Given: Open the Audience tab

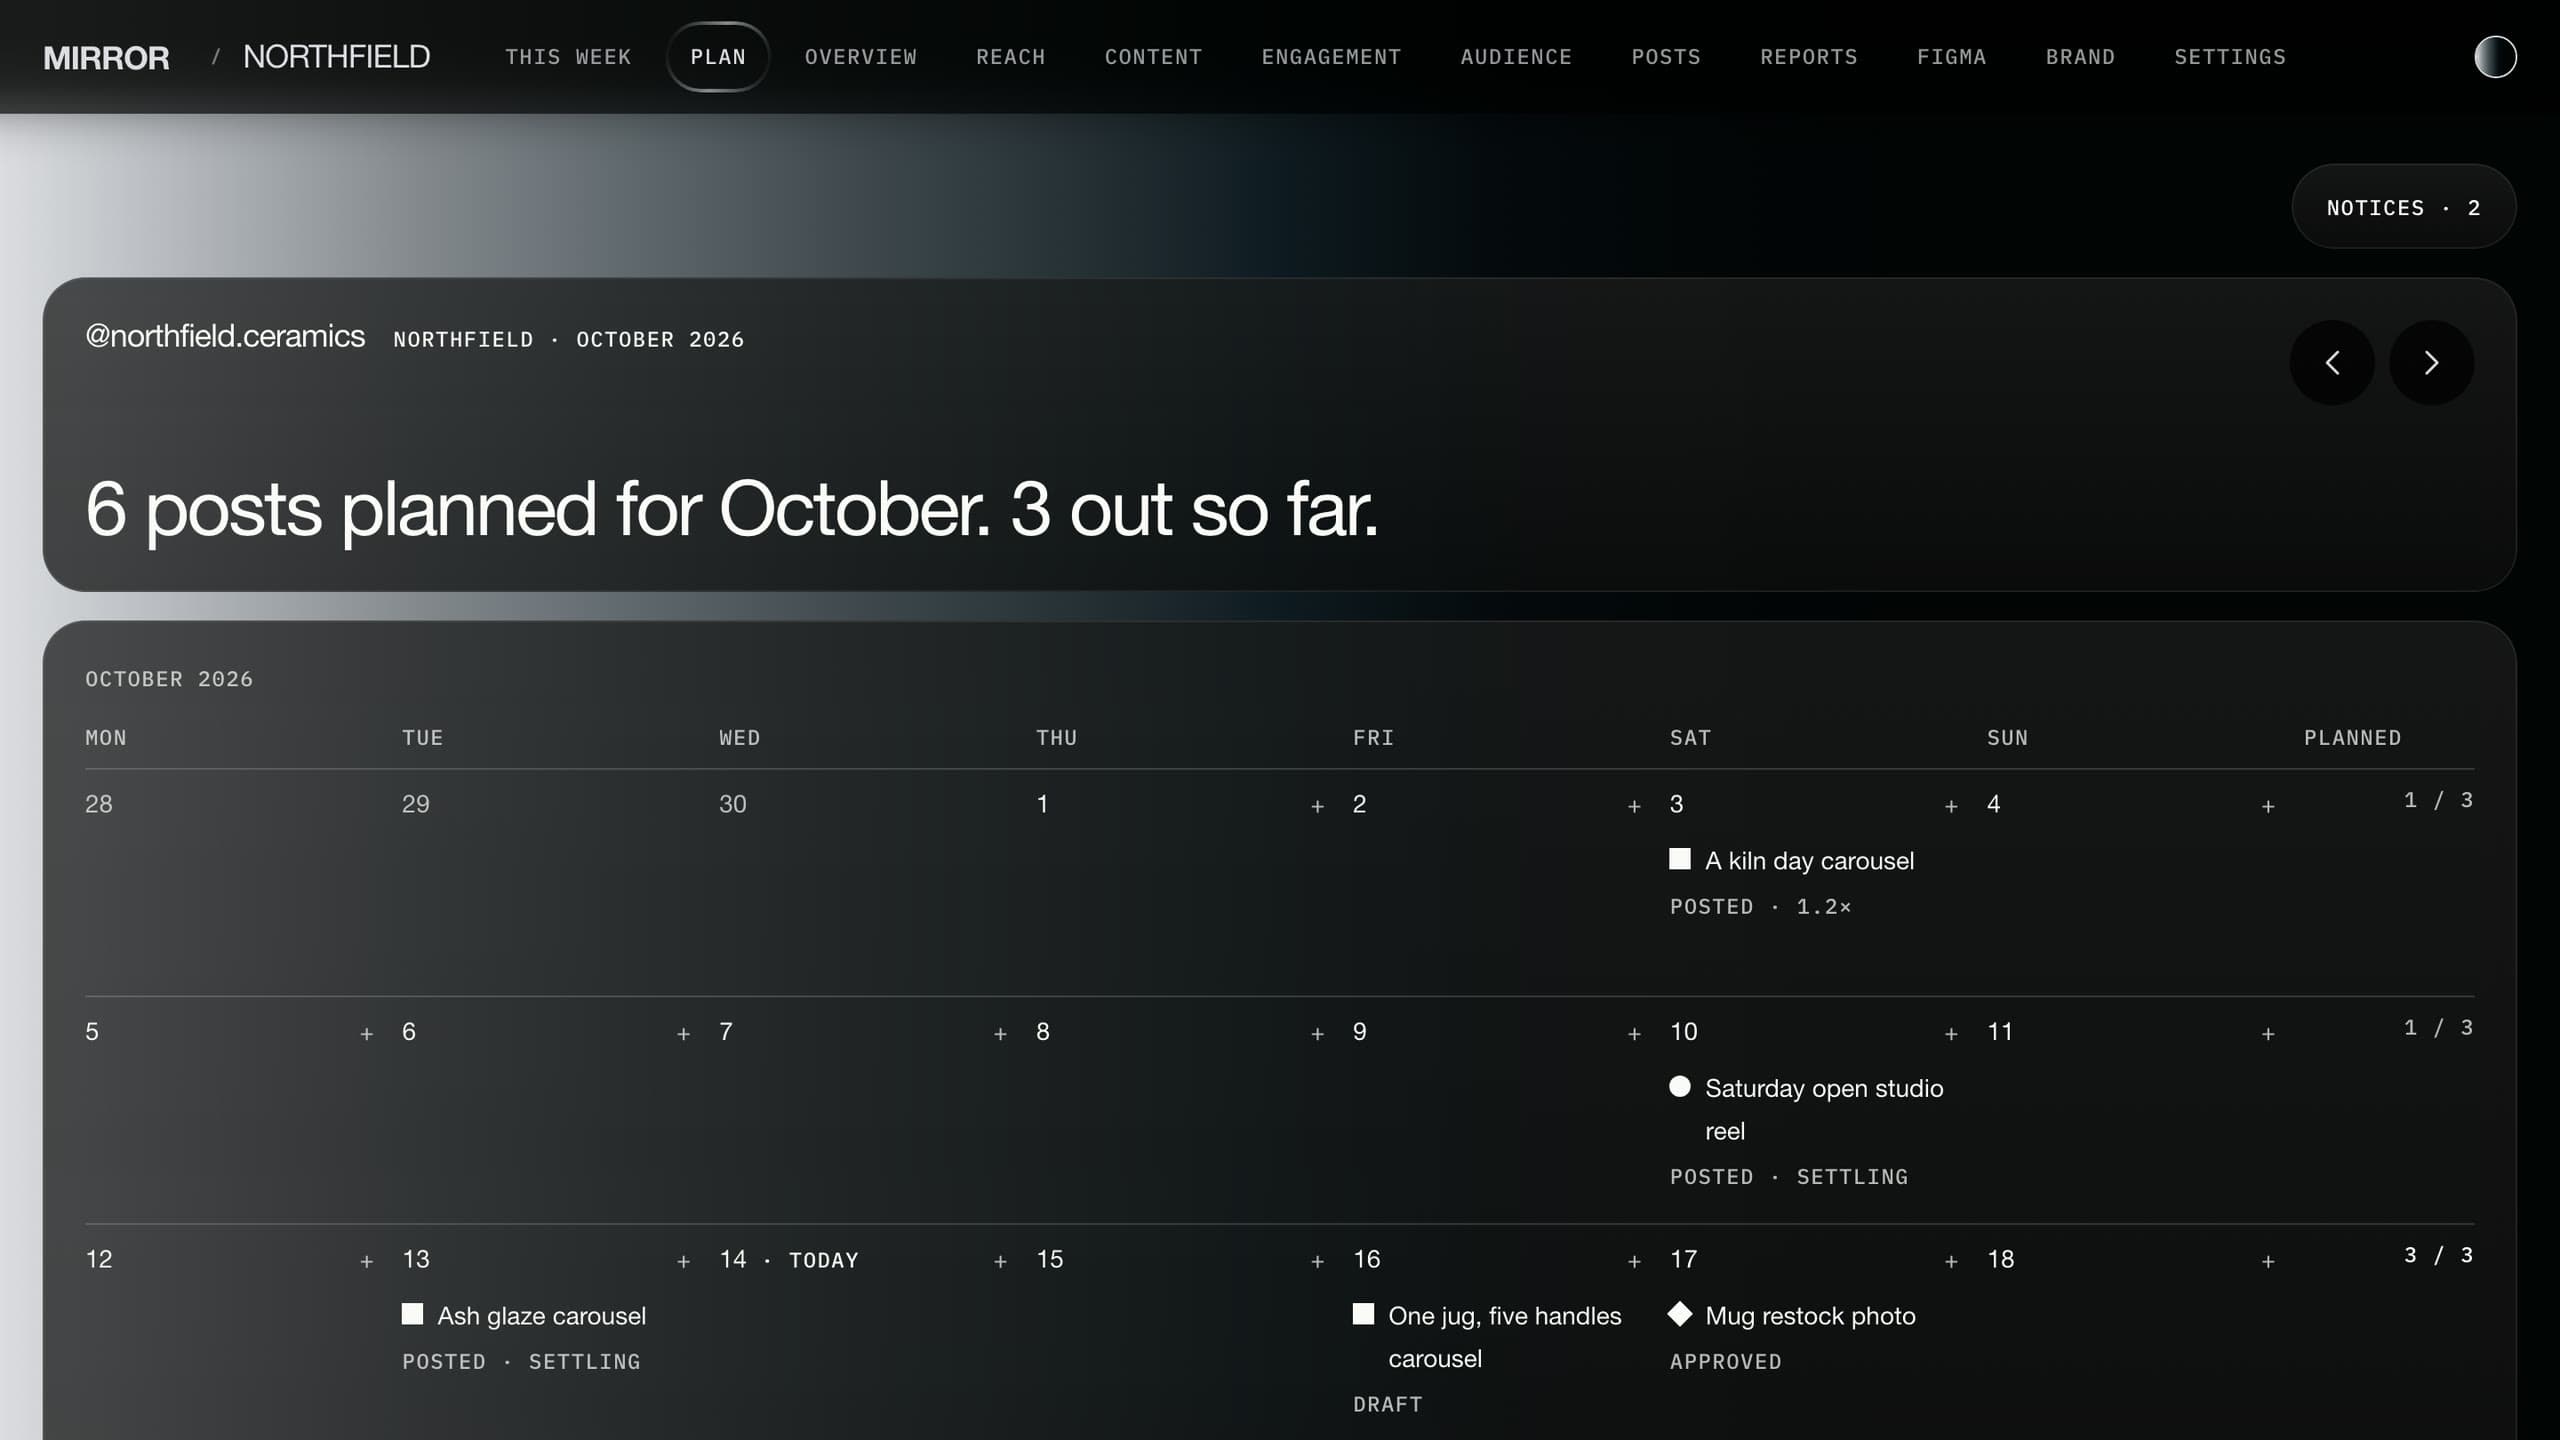Looking at the screenshot, I should (x=1516, y=57).
